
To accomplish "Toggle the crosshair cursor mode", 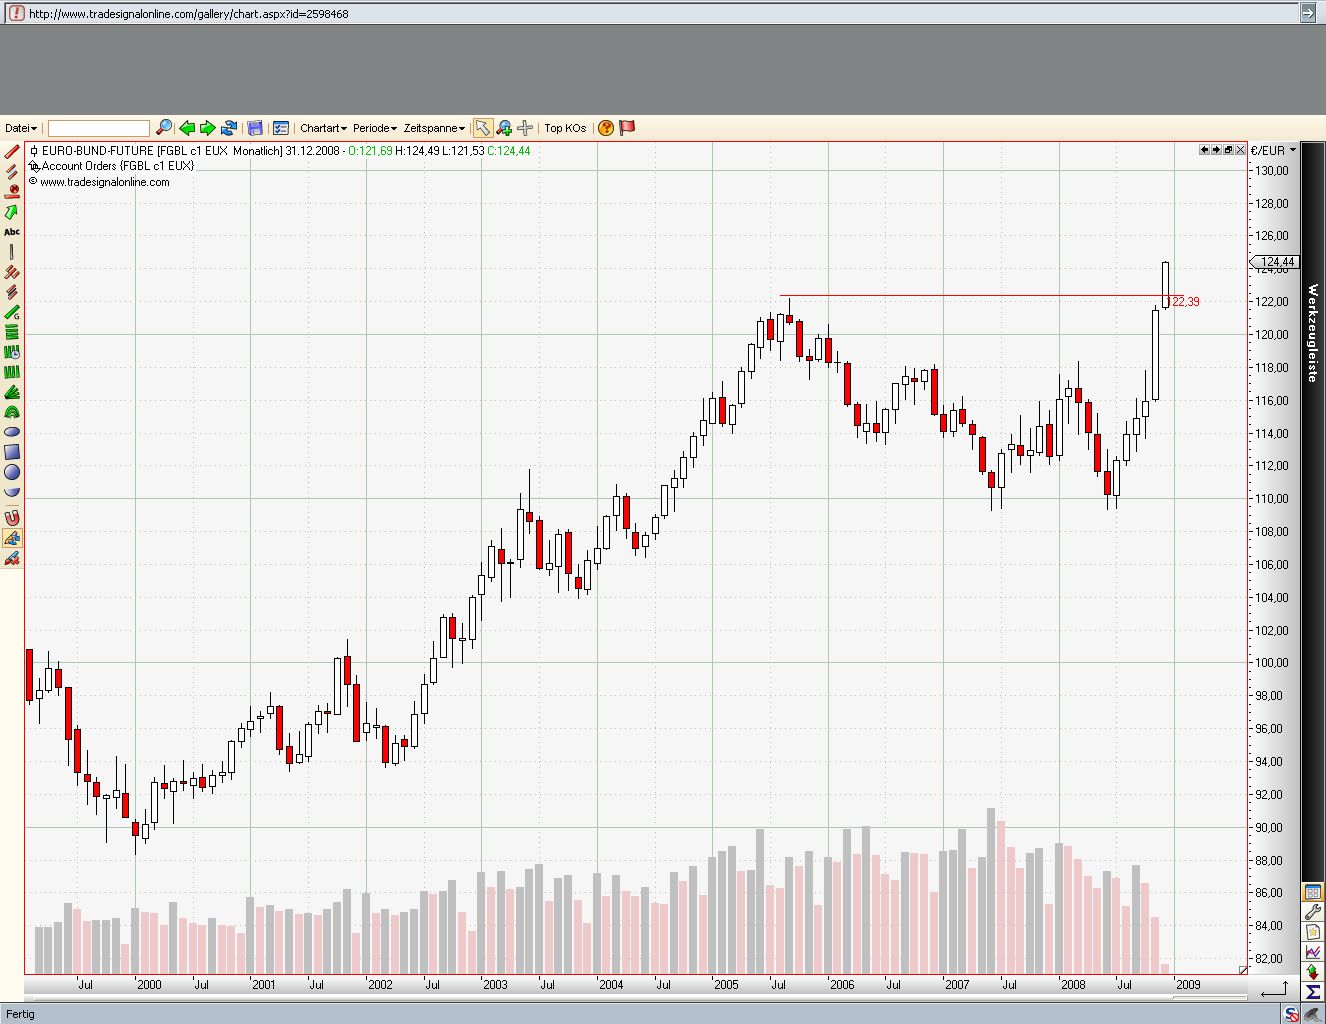I will [525, 128].
